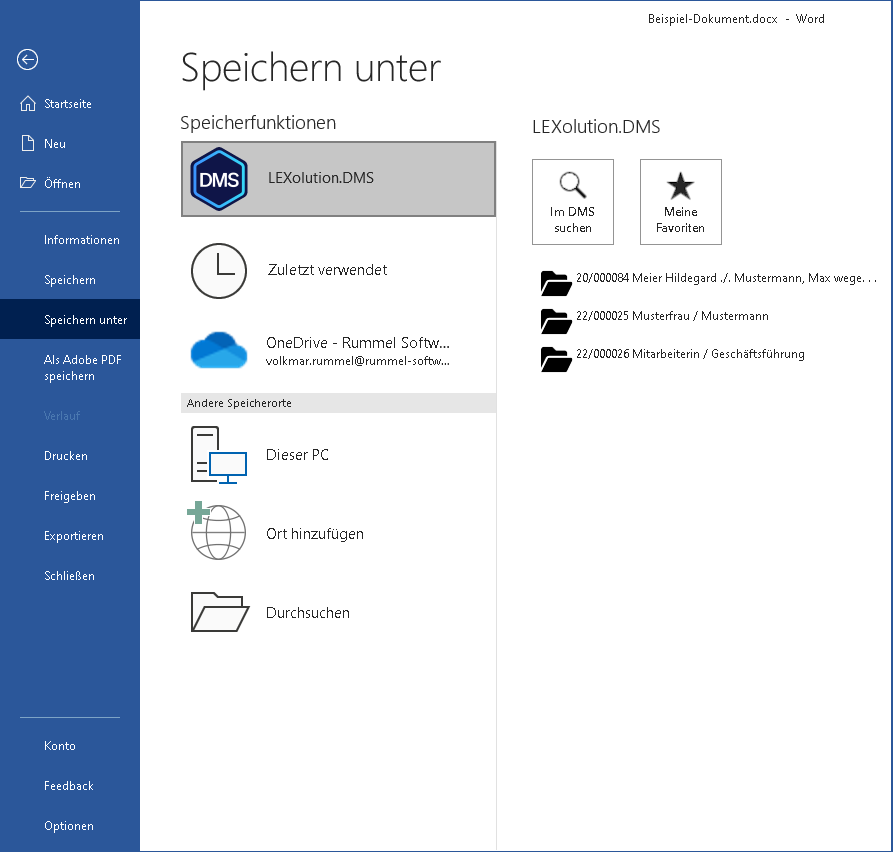Click the Neu blank page icon
Screen dimensions: 893x852
click(27, 143)
